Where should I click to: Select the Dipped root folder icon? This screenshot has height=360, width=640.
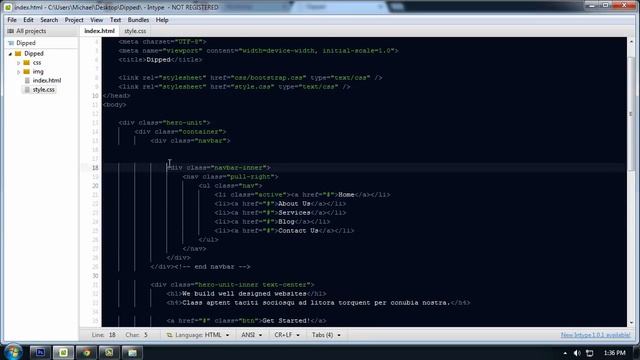(x=18, y=53)
